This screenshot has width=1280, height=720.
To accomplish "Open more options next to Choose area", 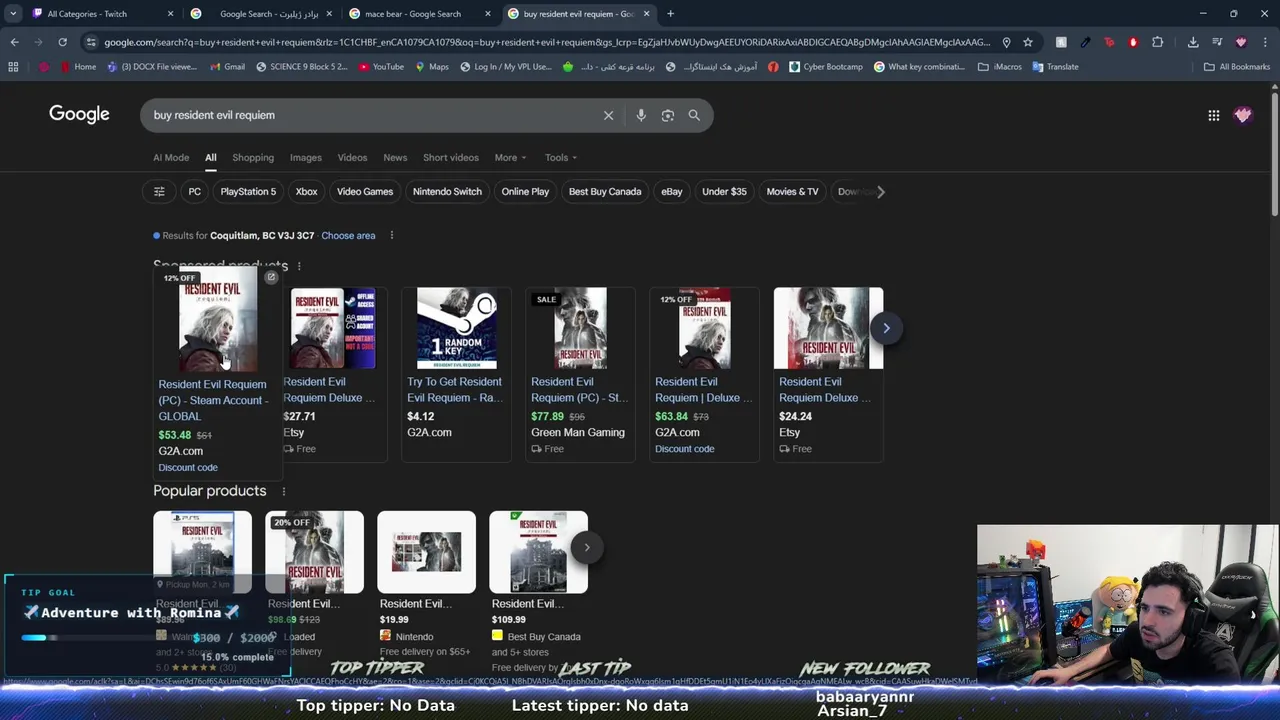I will click(392, 235).
